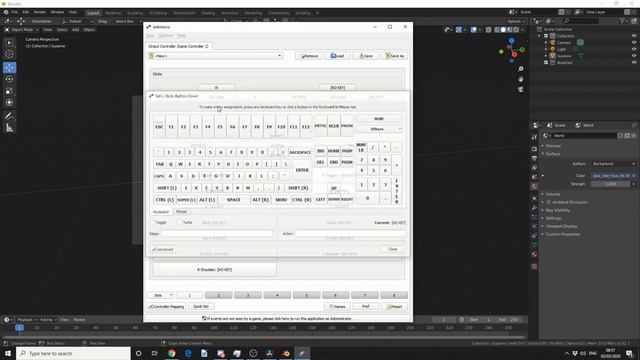The height and width of the screenshot is (360, 640).
Task: Click the viewport navigation axis gizmo
Action: click(x=512, y=50)
